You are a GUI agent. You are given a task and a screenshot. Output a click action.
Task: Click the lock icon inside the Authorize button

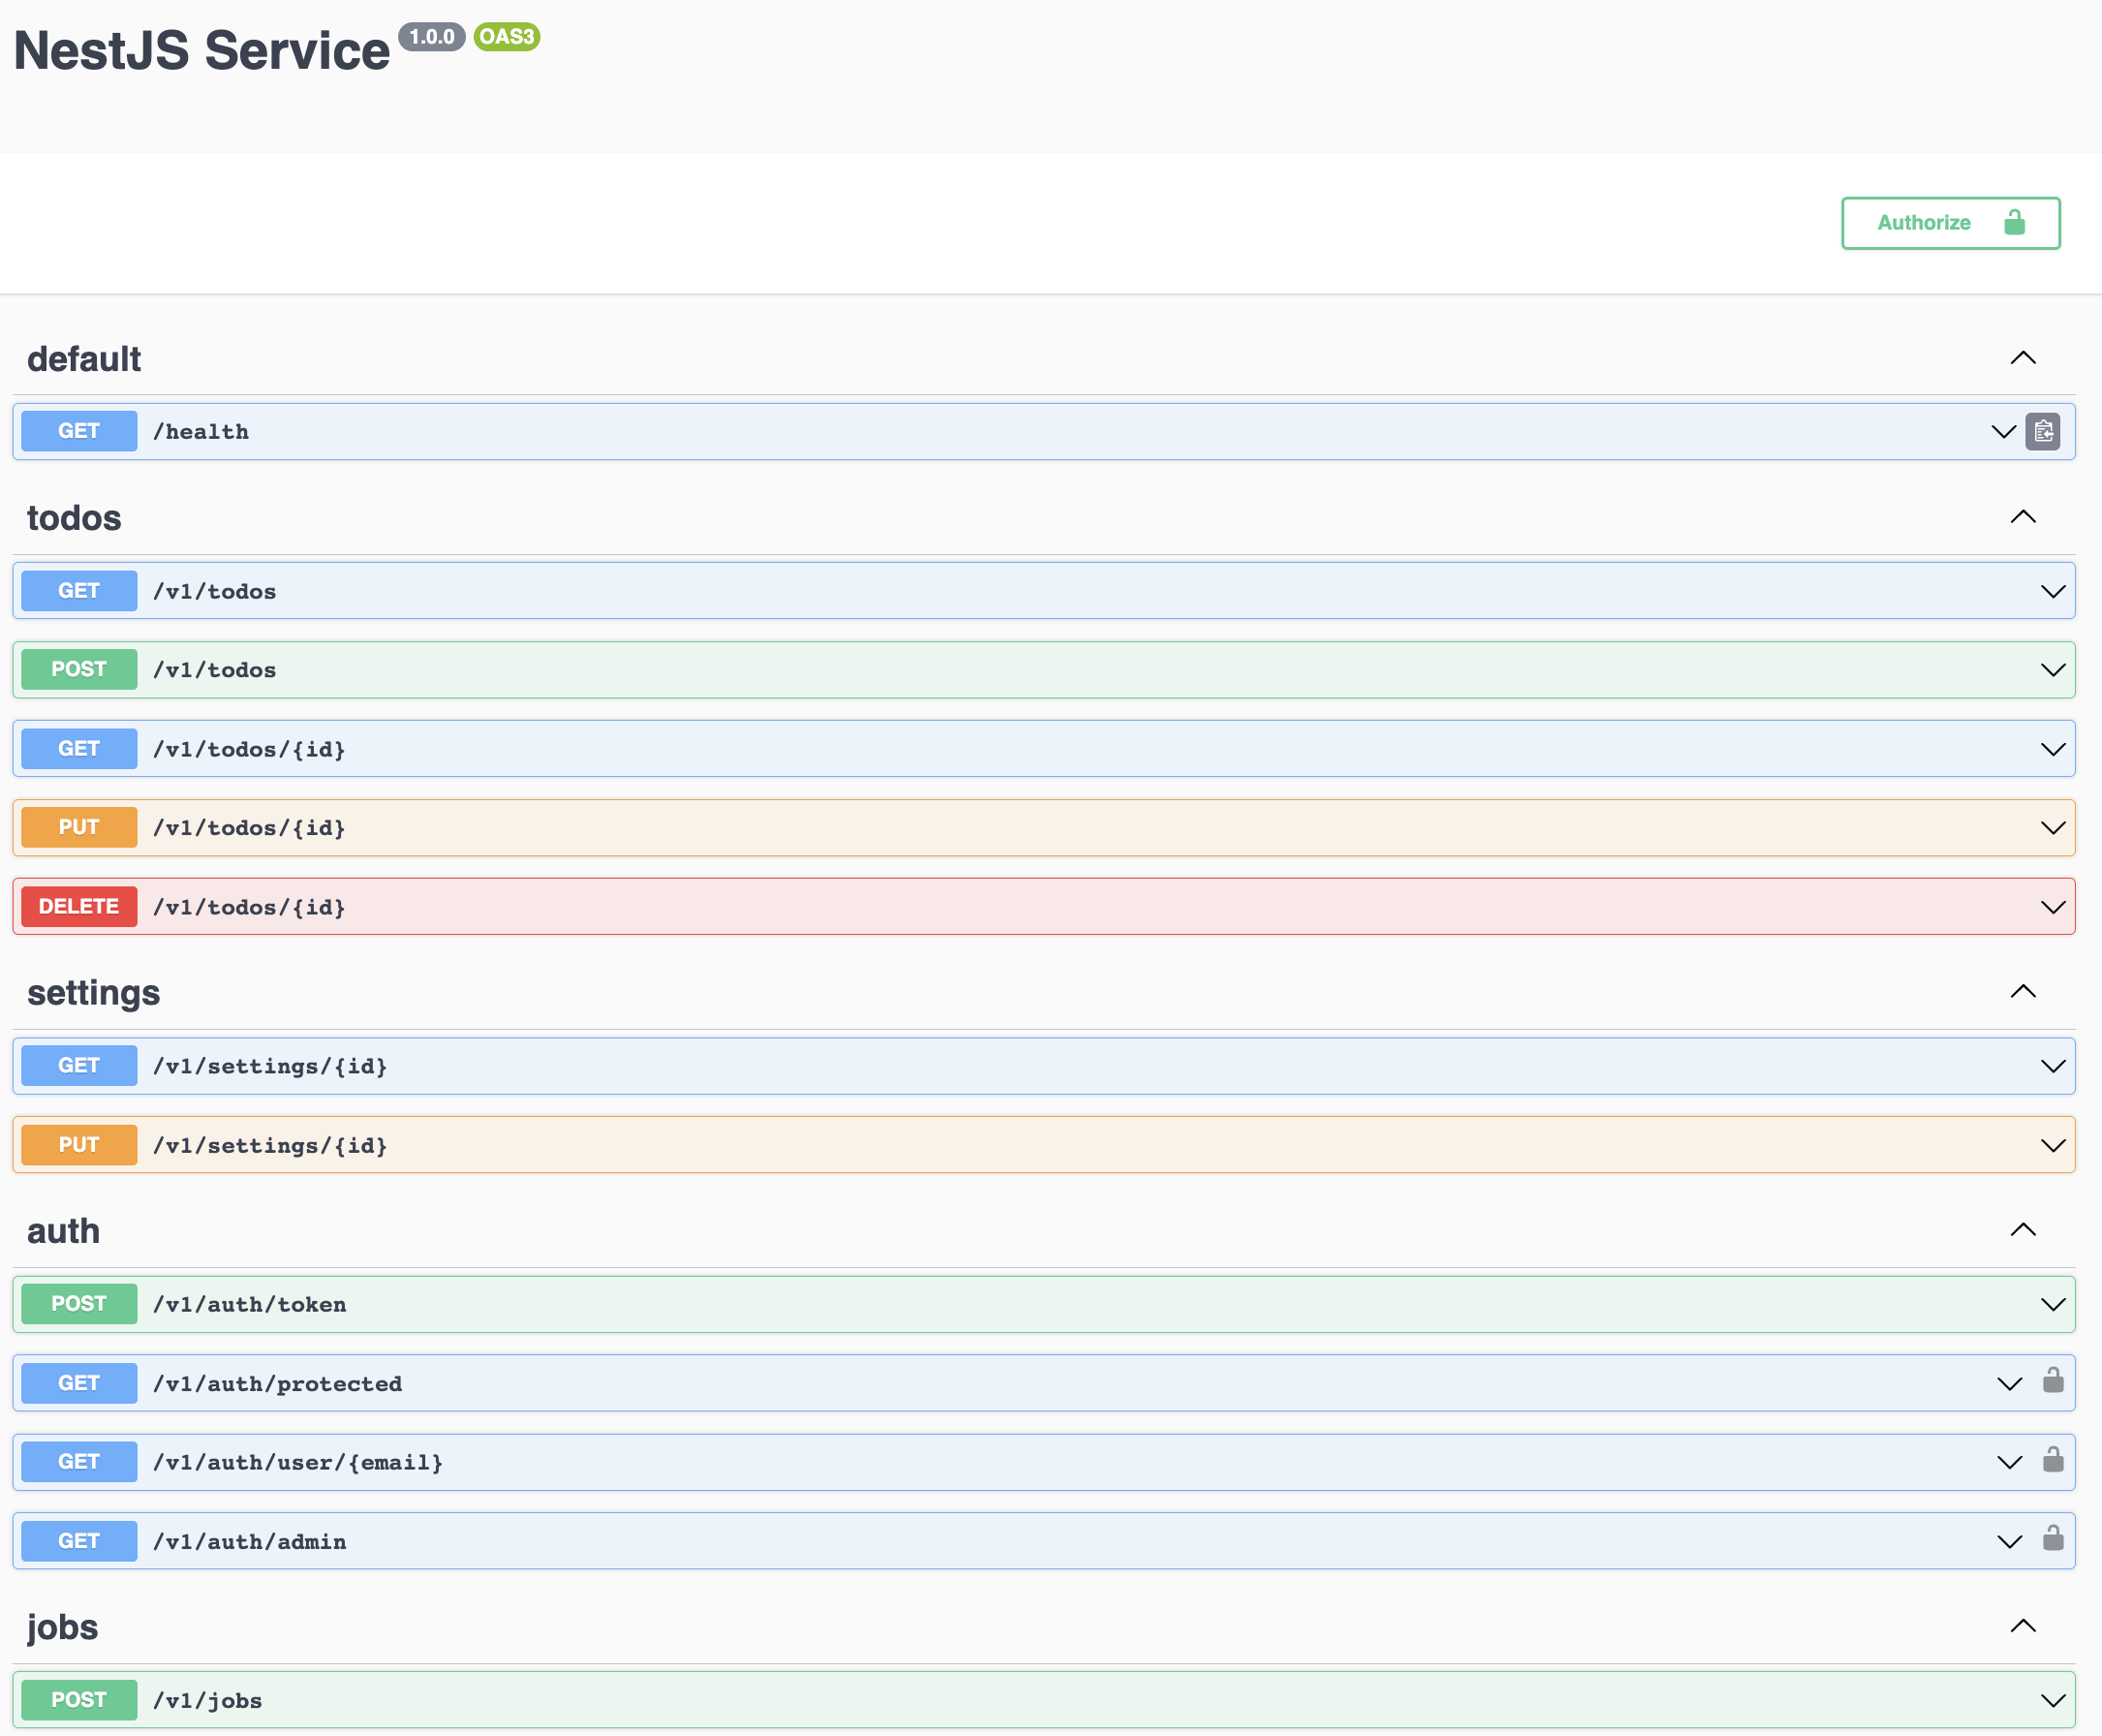click(2014, 222)
